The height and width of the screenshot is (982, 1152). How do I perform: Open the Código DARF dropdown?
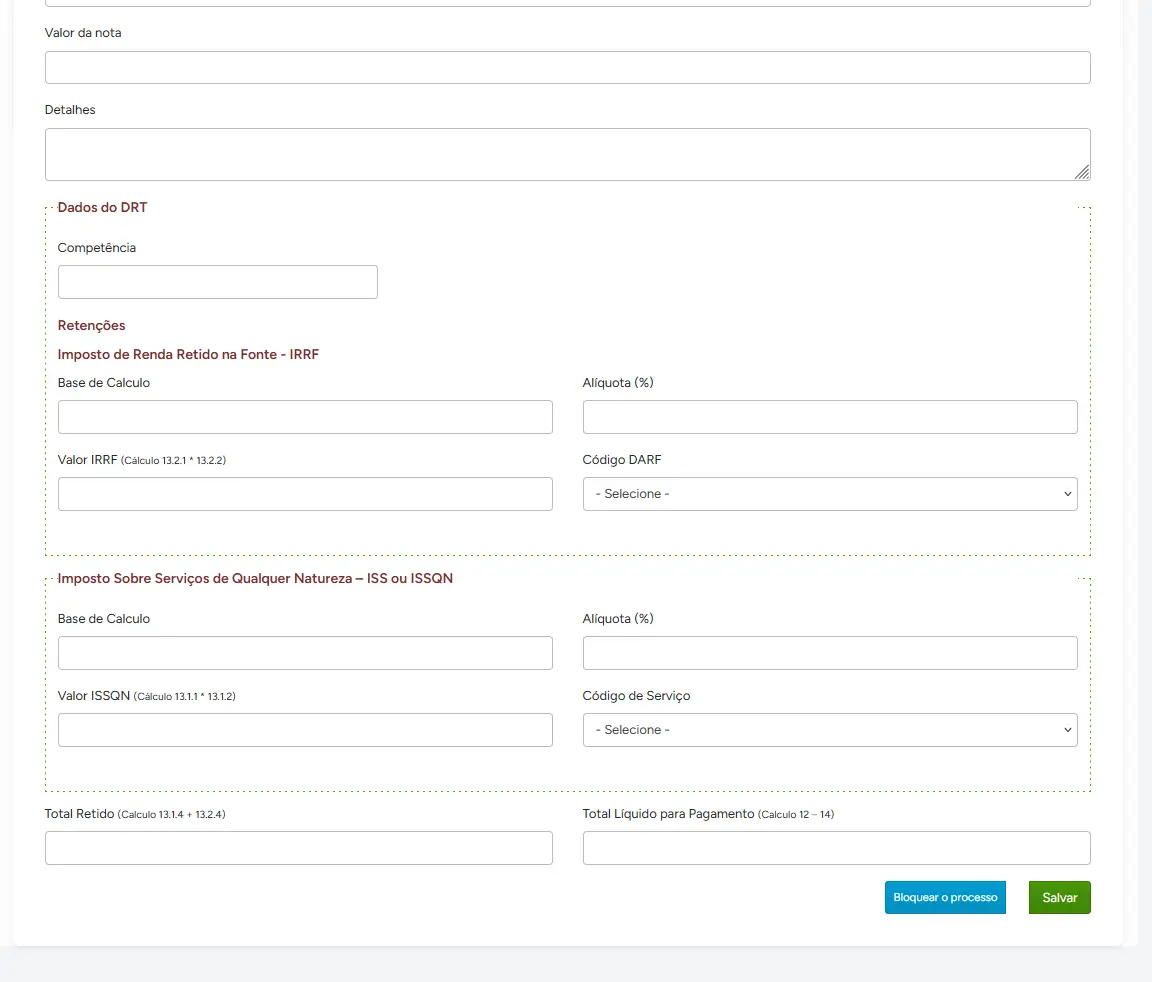click(x=830, y=494)
